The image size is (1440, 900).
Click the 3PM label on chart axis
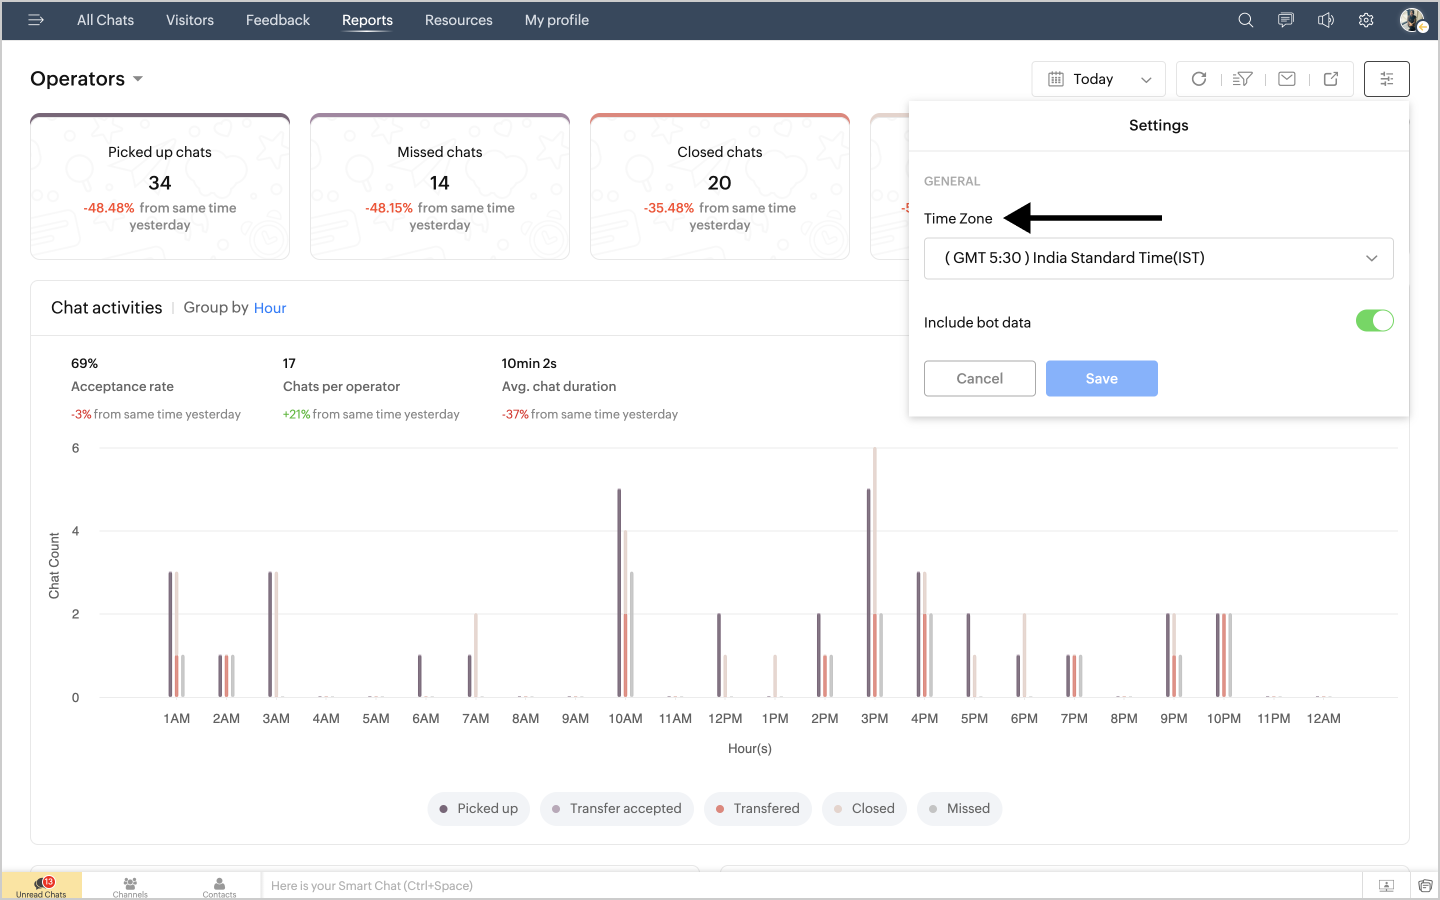point(875,719)
